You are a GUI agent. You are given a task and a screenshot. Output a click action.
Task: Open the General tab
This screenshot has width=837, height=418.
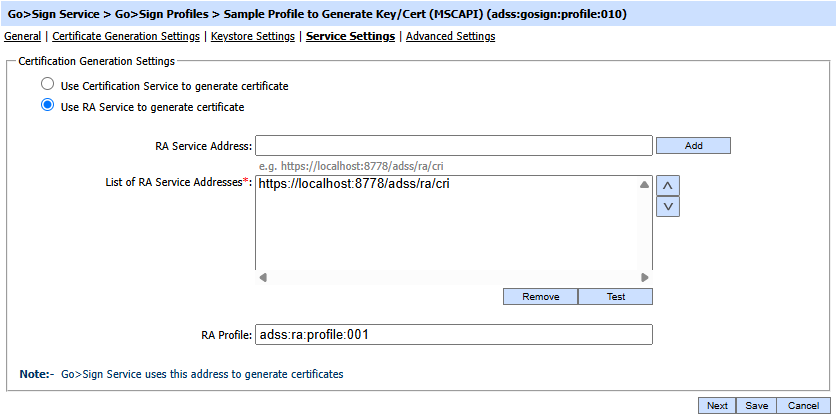click(23, 36)
